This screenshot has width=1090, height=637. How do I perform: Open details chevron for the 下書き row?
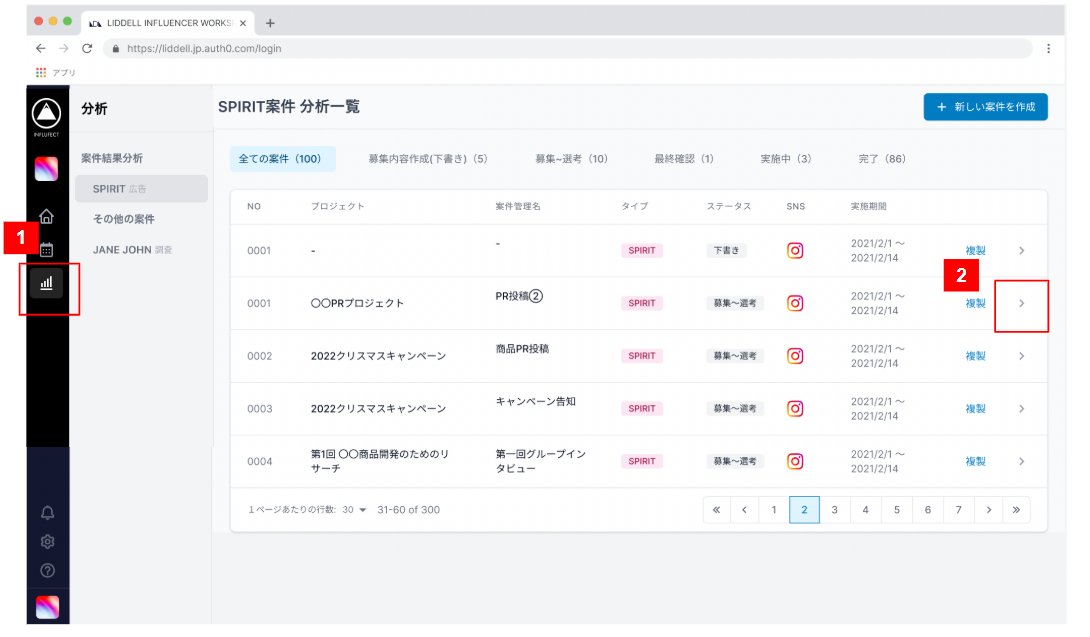coord(1021,250)
